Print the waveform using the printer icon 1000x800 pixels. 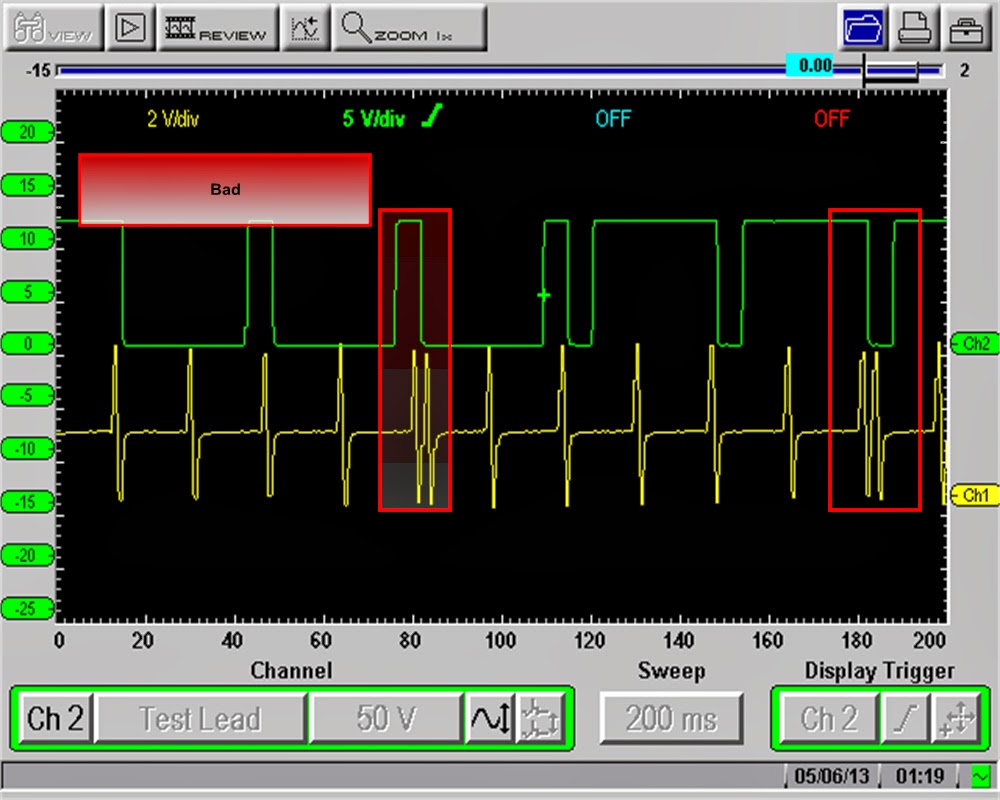[x=915, y=27]
